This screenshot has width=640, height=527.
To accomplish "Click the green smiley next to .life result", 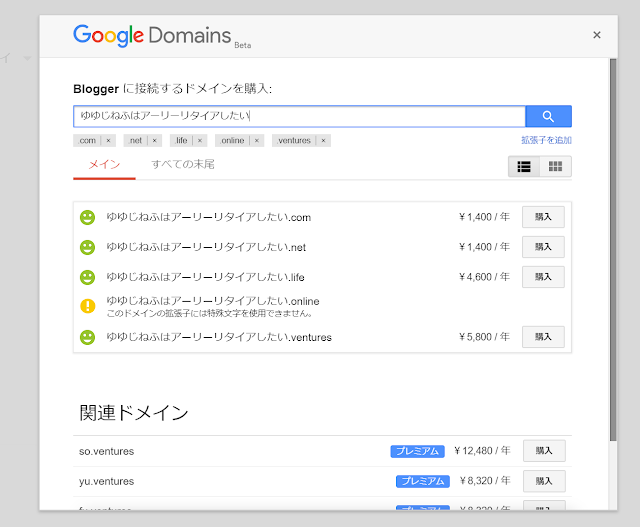I will click(87, 278).
